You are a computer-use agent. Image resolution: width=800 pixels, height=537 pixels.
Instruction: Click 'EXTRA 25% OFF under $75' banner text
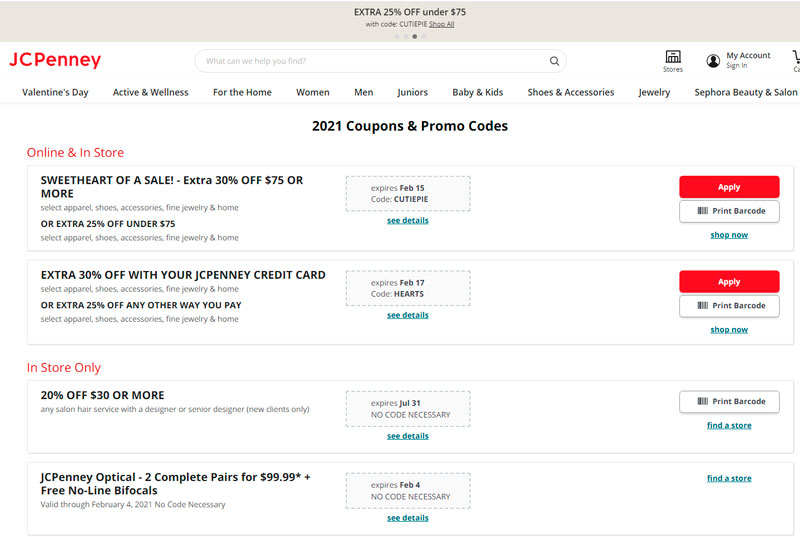click(x=410, y=12)
